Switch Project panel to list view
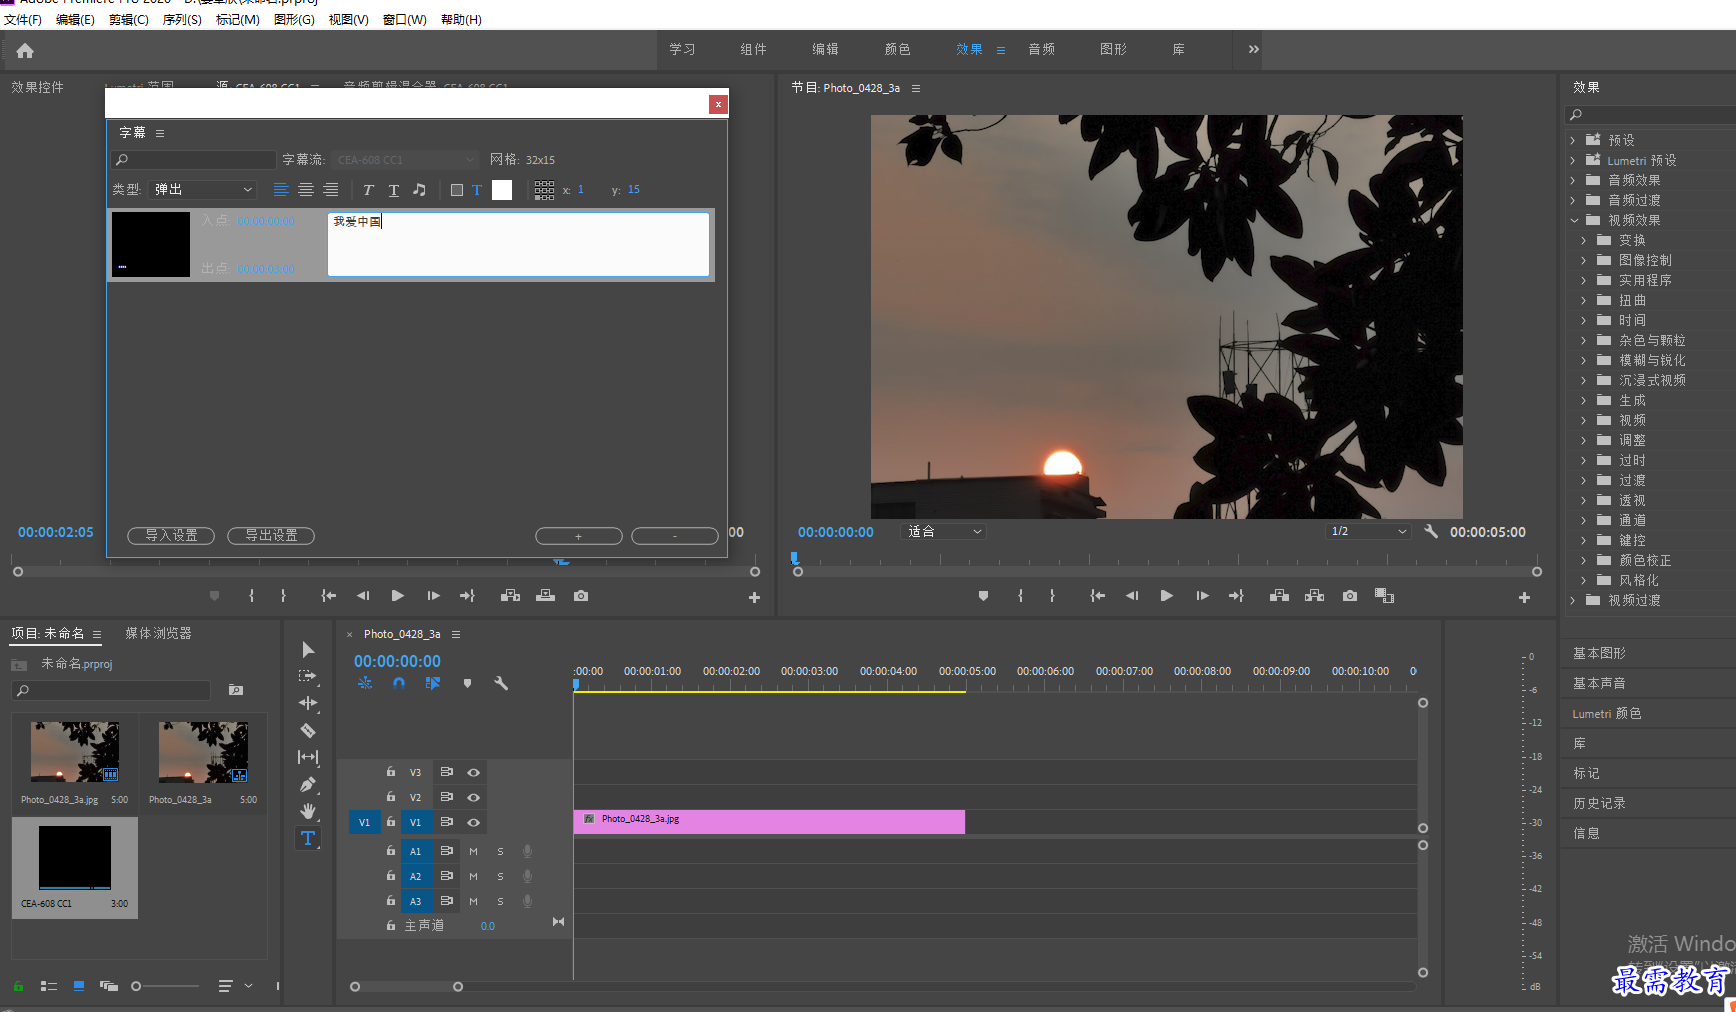 coord(48,986)
